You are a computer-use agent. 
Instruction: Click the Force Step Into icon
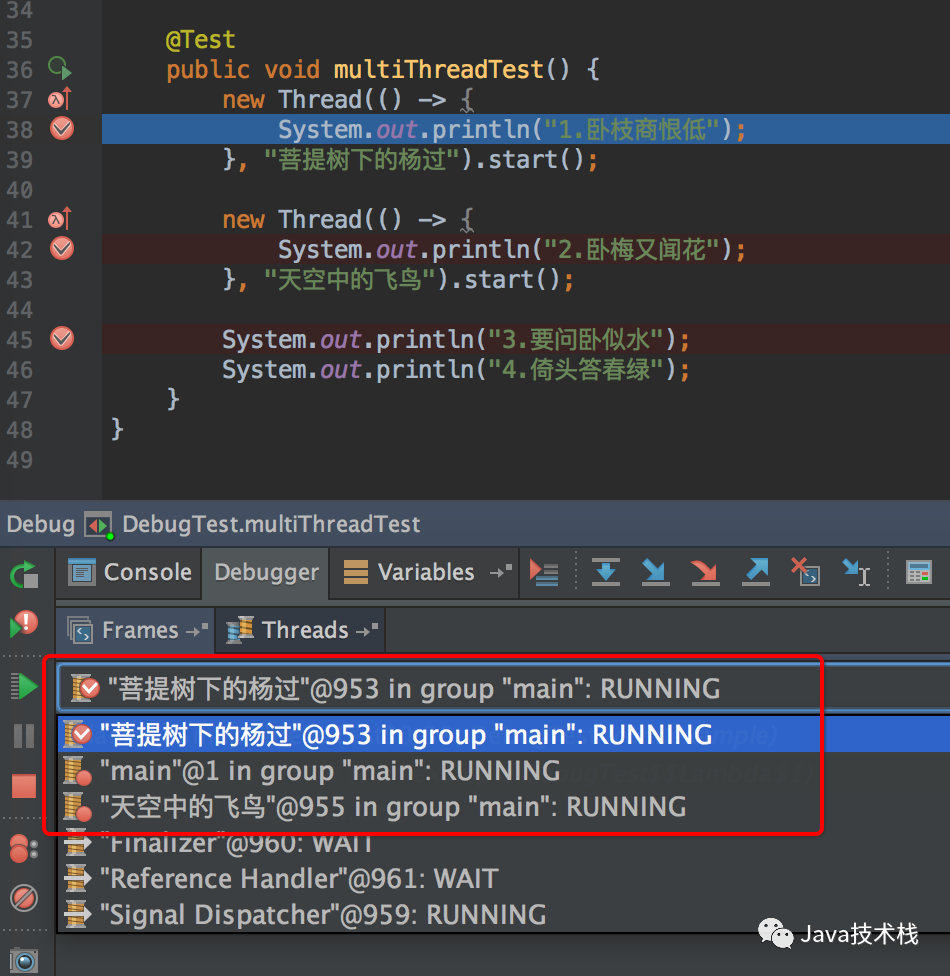[705, 572]
